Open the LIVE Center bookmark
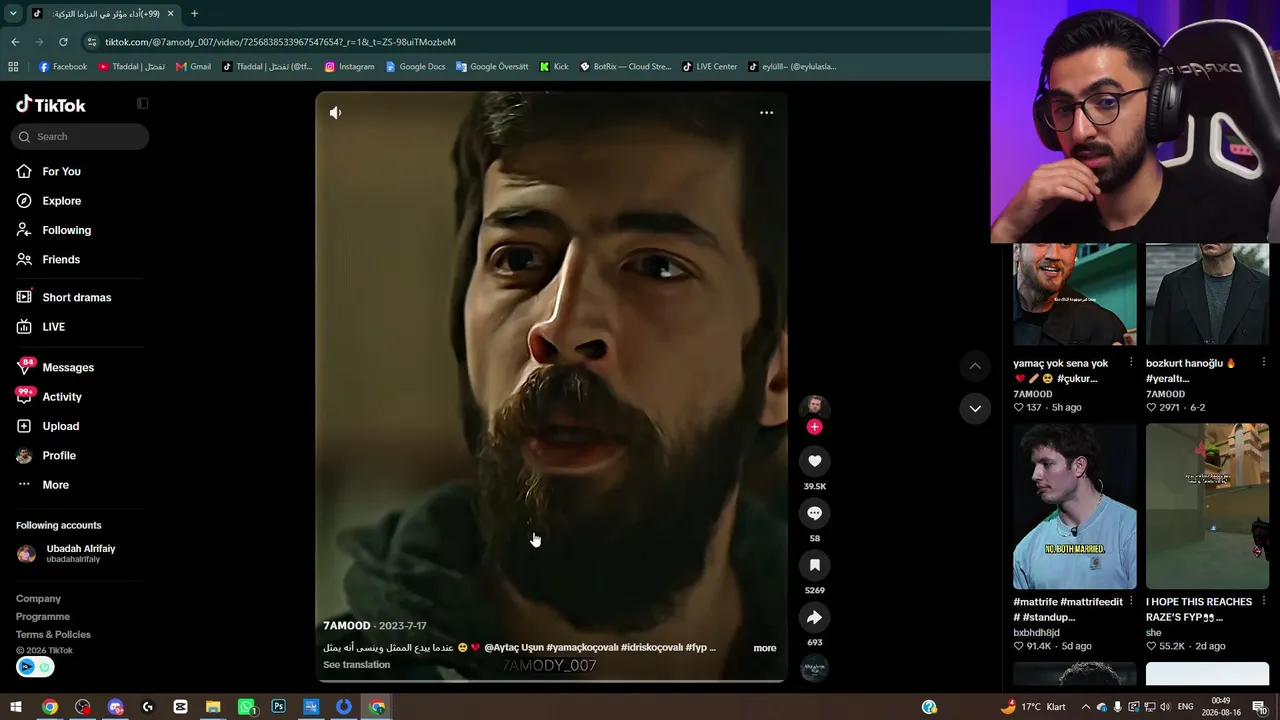The image size is (1280, 720). [x=710, y=67]
